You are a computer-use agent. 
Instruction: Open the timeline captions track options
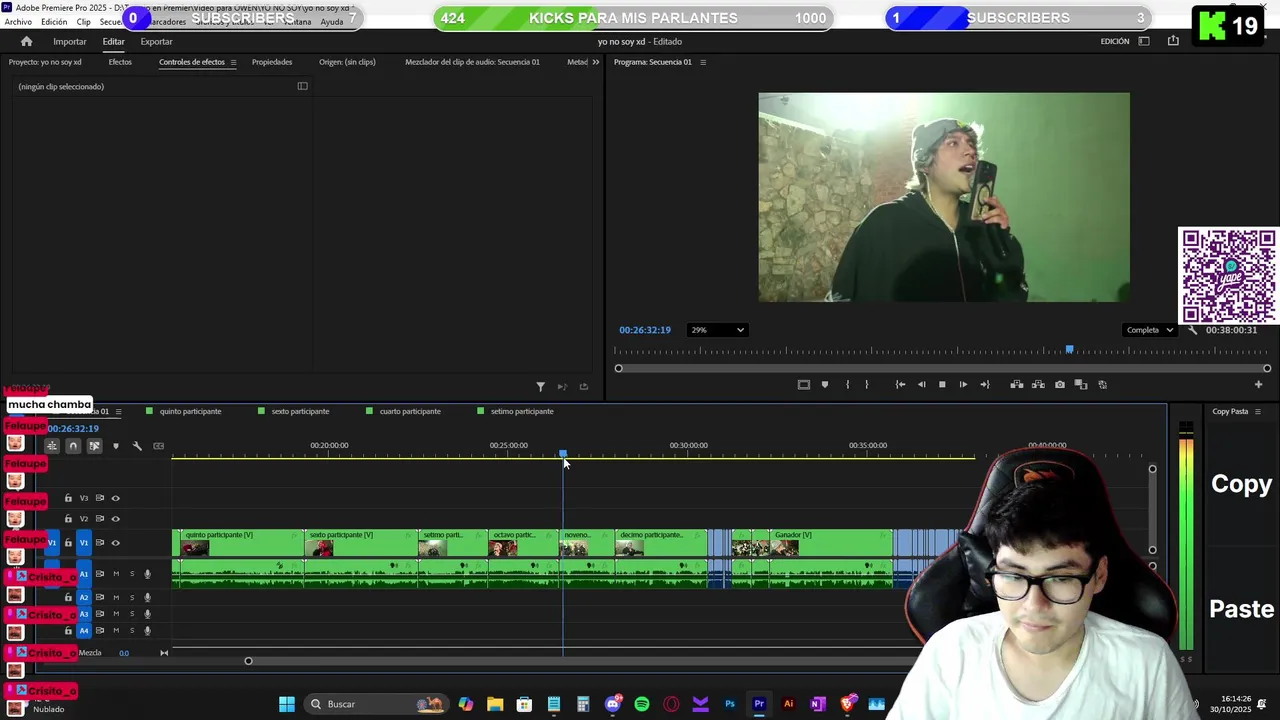click(x=158, y=446)
